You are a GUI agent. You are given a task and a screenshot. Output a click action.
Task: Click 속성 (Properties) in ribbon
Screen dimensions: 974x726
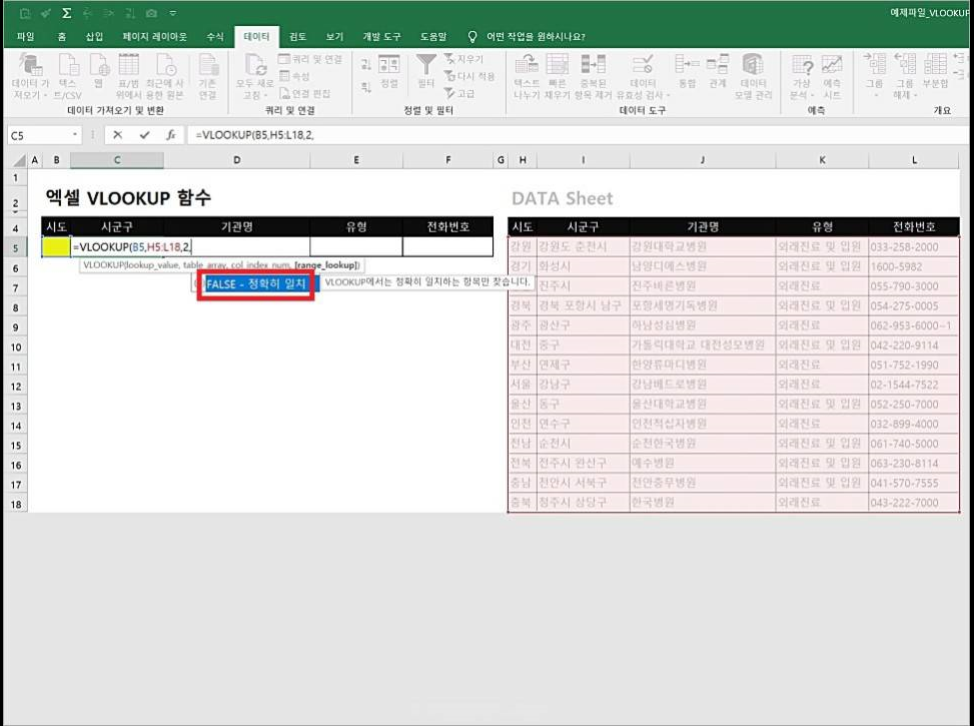pos(294,76)
